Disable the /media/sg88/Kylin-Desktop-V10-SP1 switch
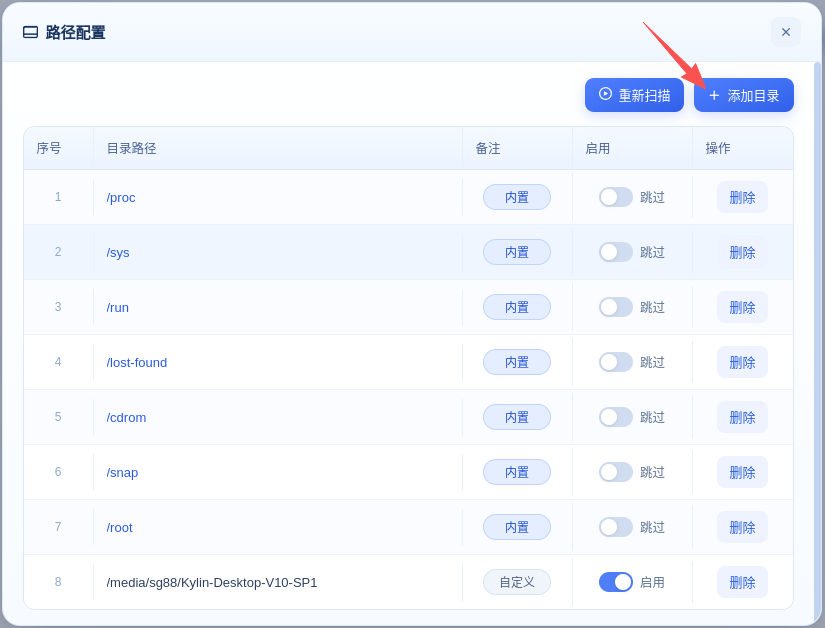The image size is (825, 628). pos(615,582)
